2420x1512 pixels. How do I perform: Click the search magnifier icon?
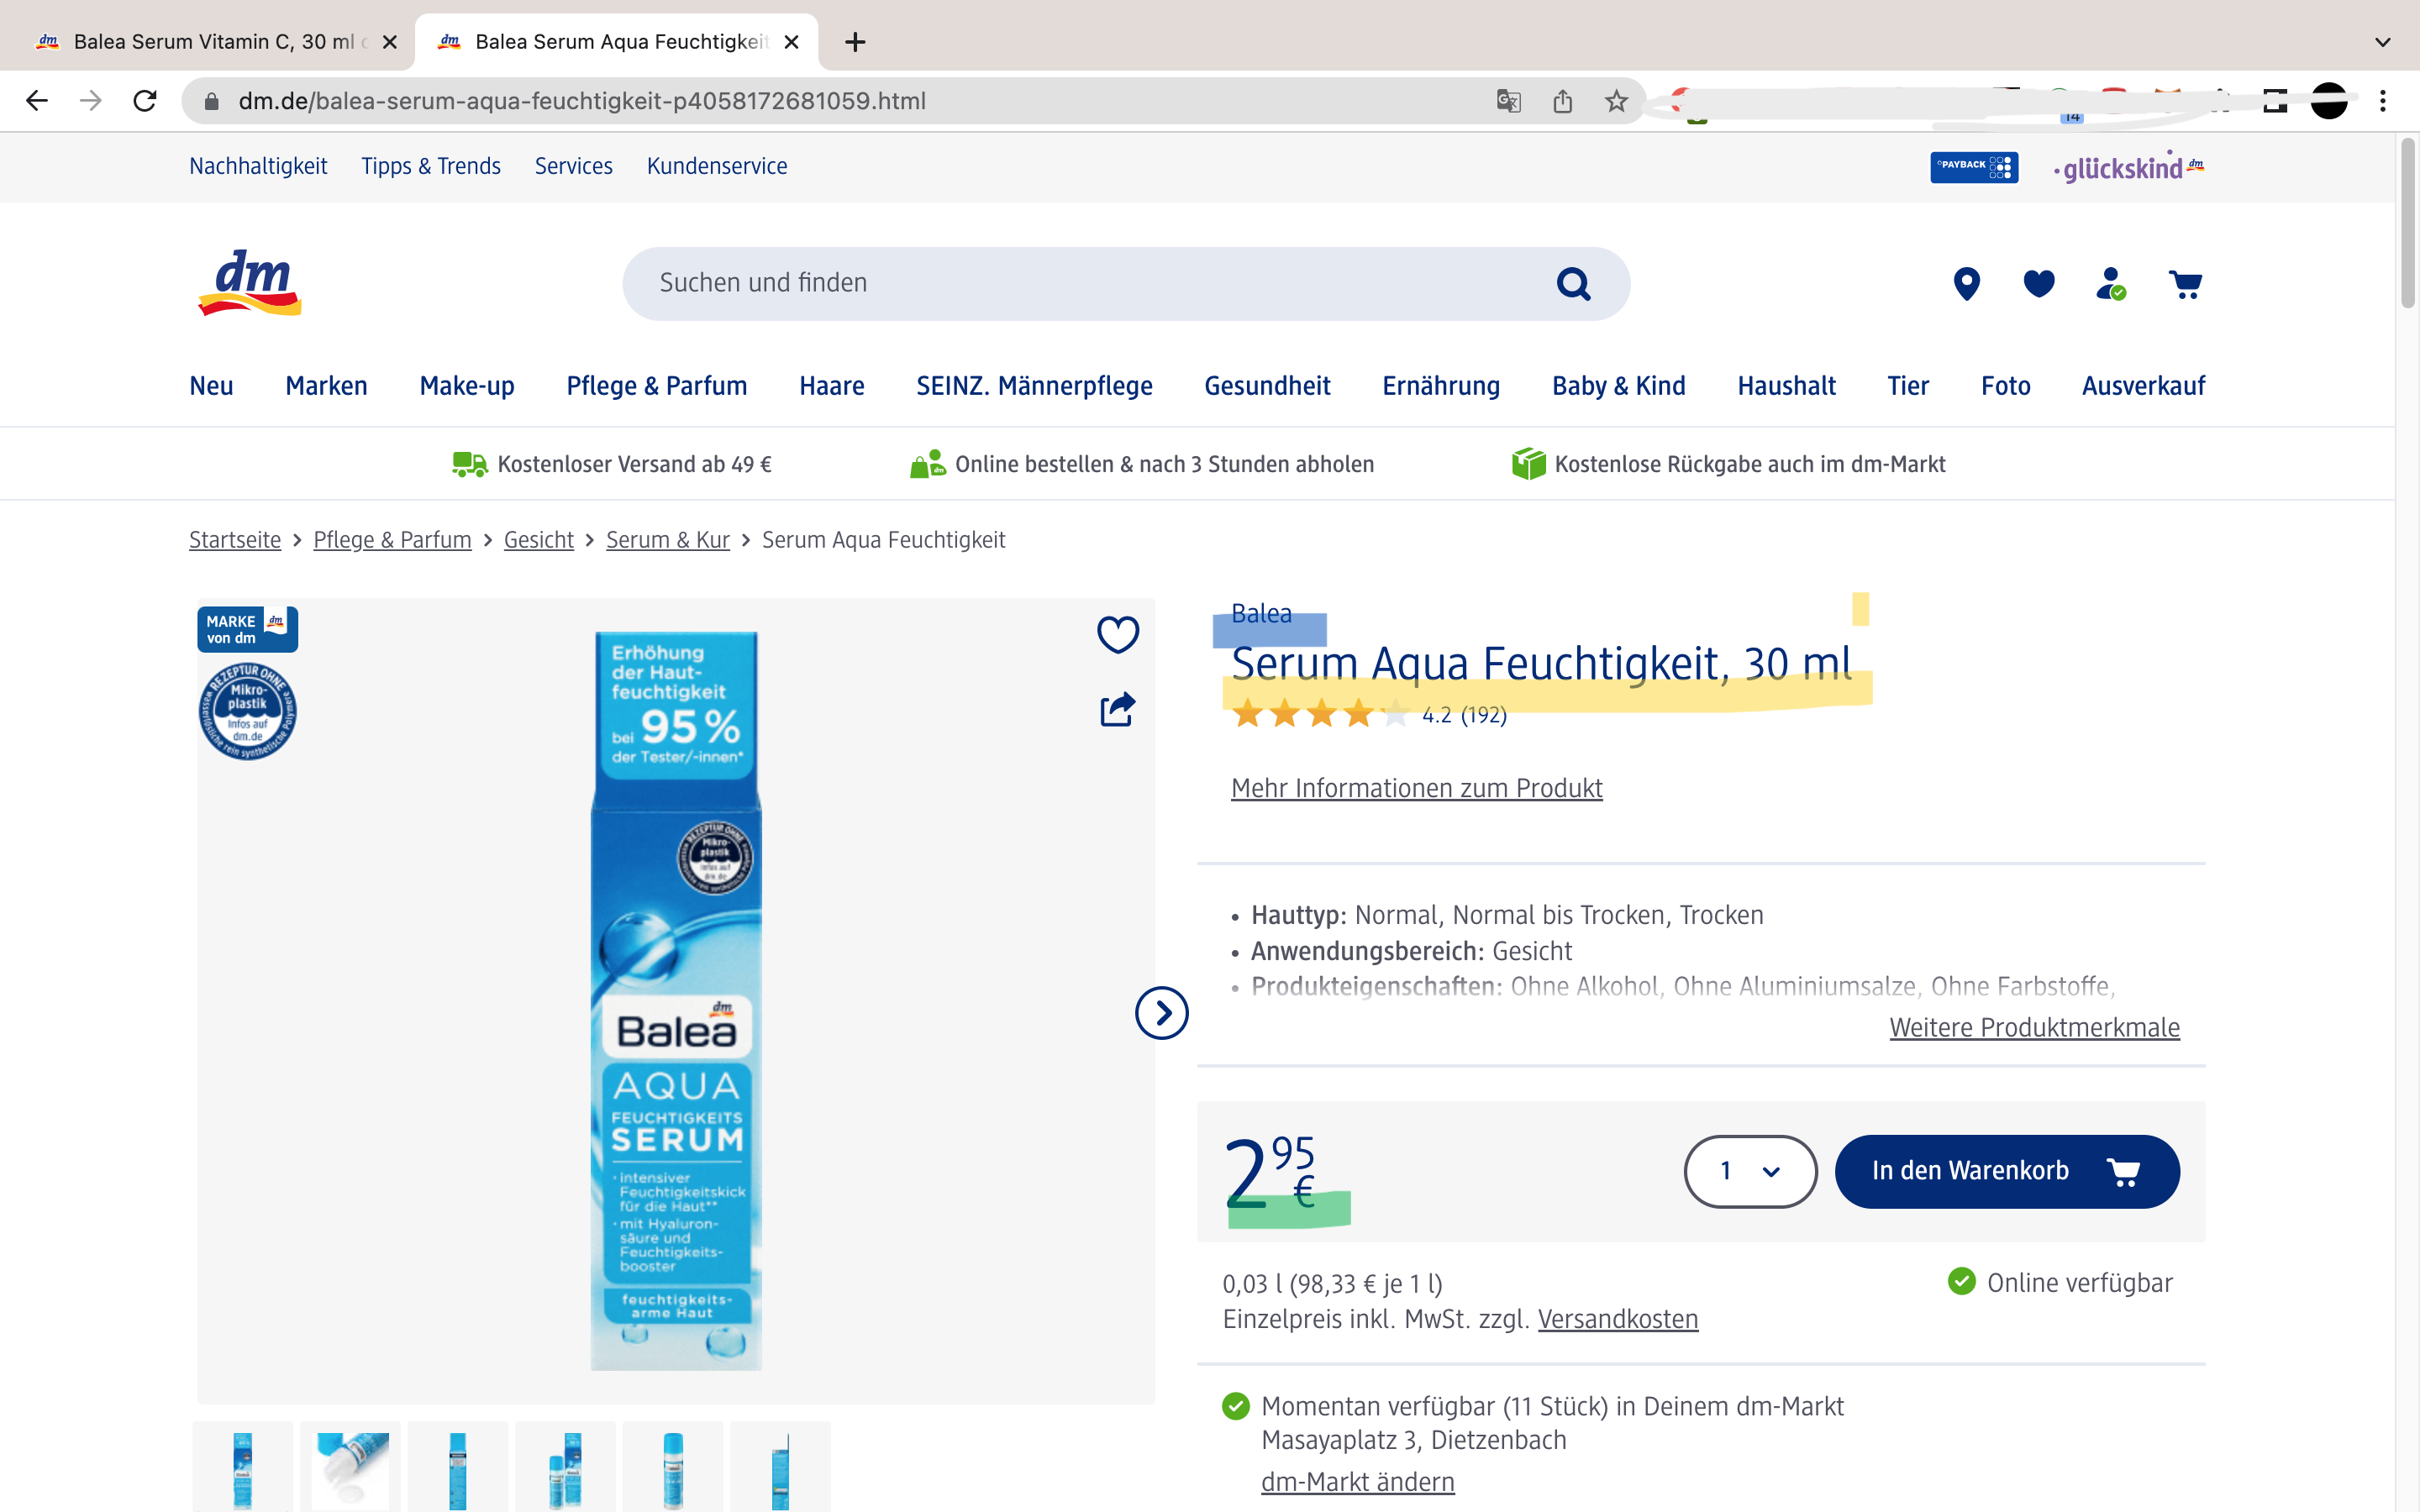1573,284
